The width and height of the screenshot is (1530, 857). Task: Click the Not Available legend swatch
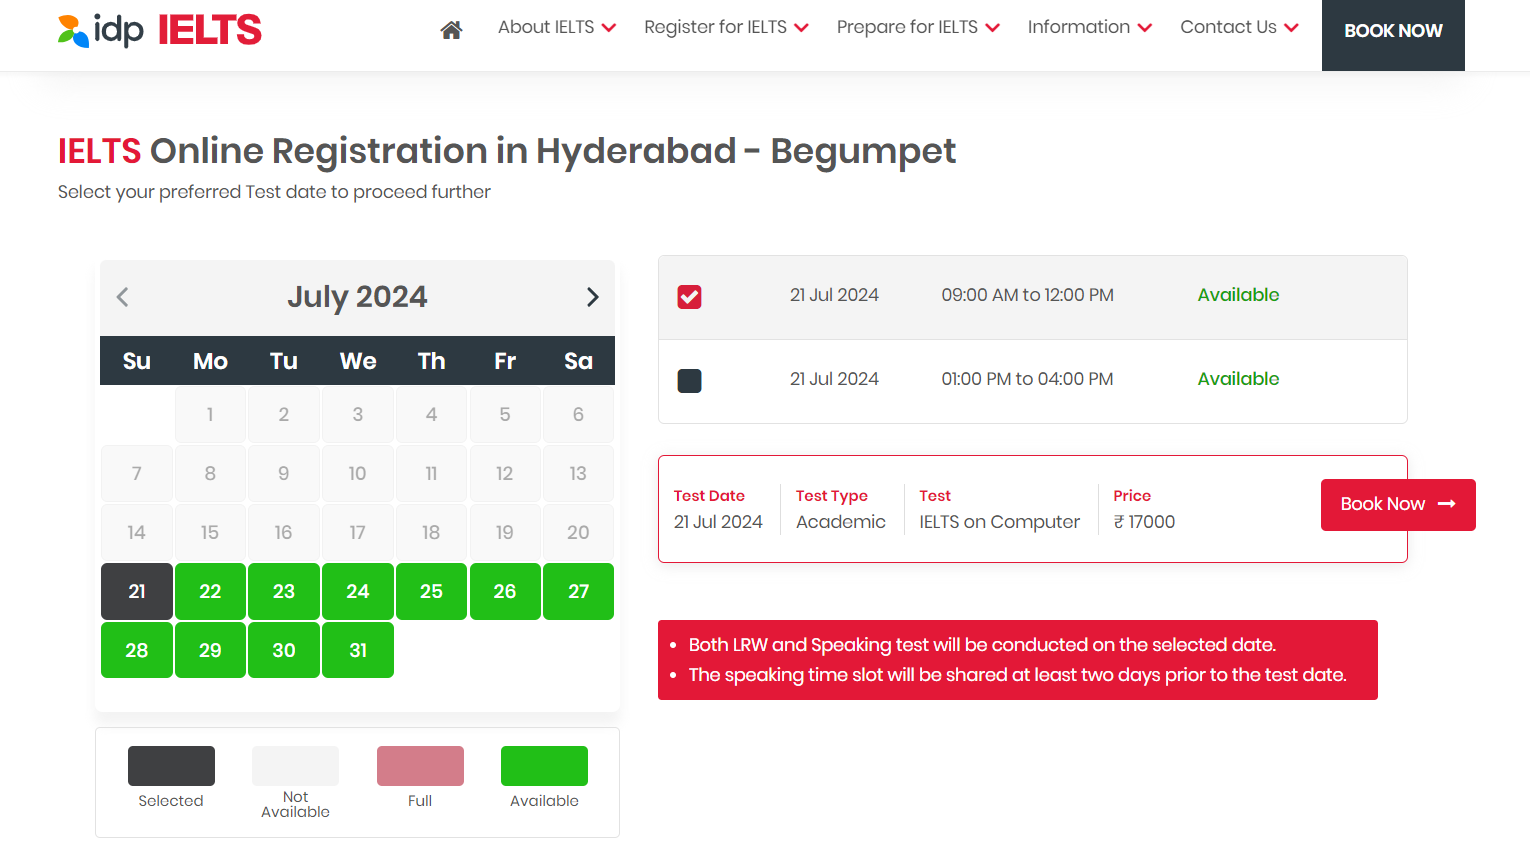pos(295,766)
